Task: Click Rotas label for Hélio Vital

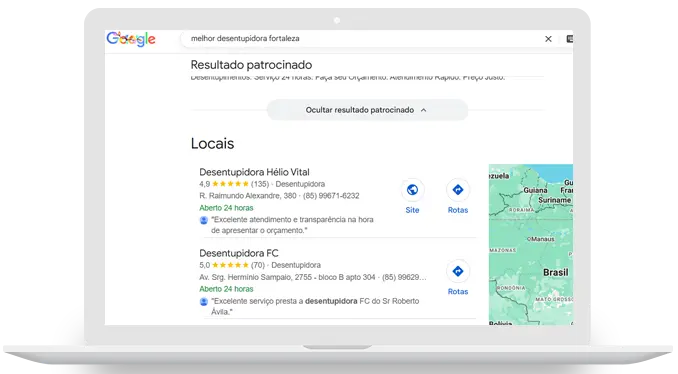Action: coord(458,210)
